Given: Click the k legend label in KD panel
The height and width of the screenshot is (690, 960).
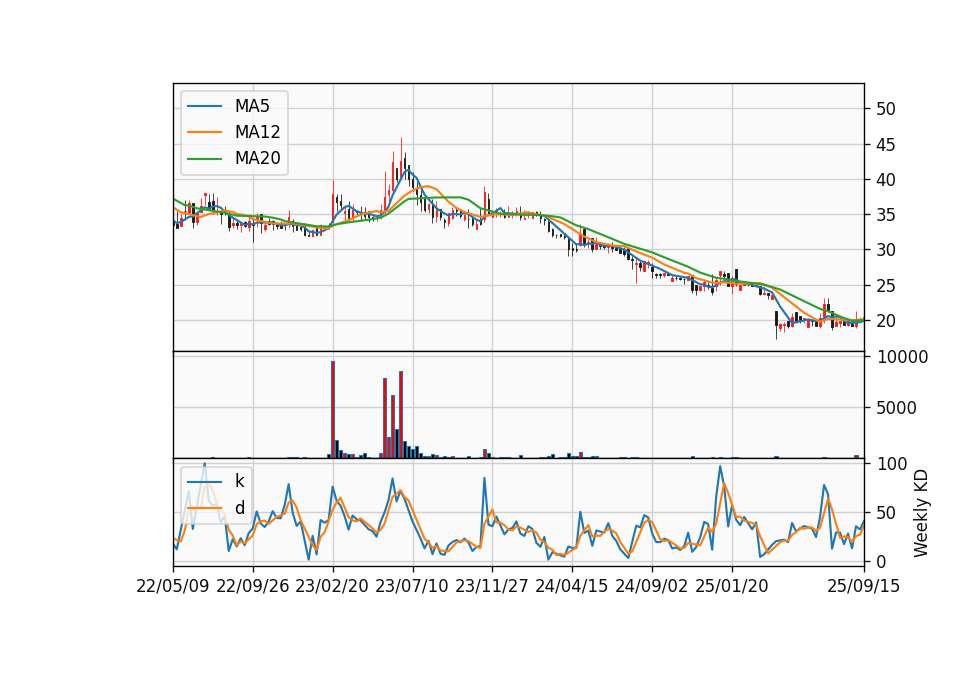Looking at the screenshot, I should point(239,481).
